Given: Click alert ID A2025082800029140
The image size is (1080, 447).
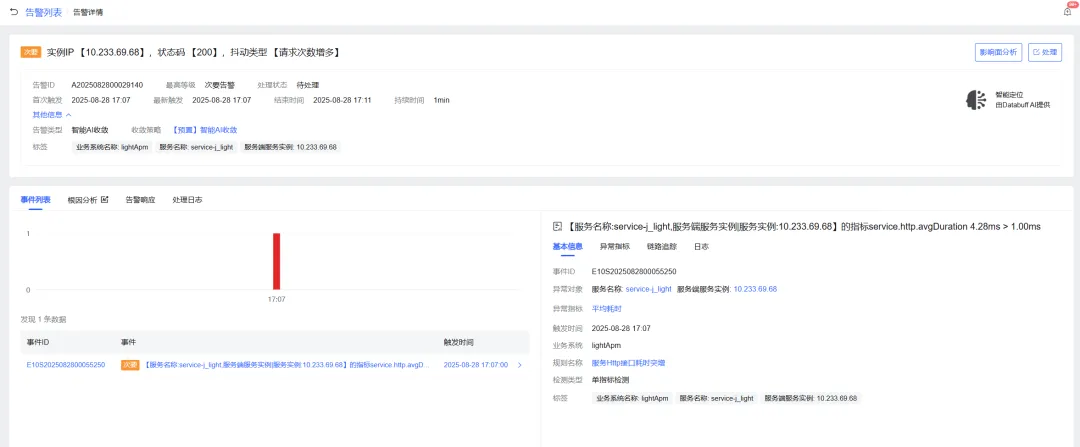Looking at the screenshot, I should [107, 85].
